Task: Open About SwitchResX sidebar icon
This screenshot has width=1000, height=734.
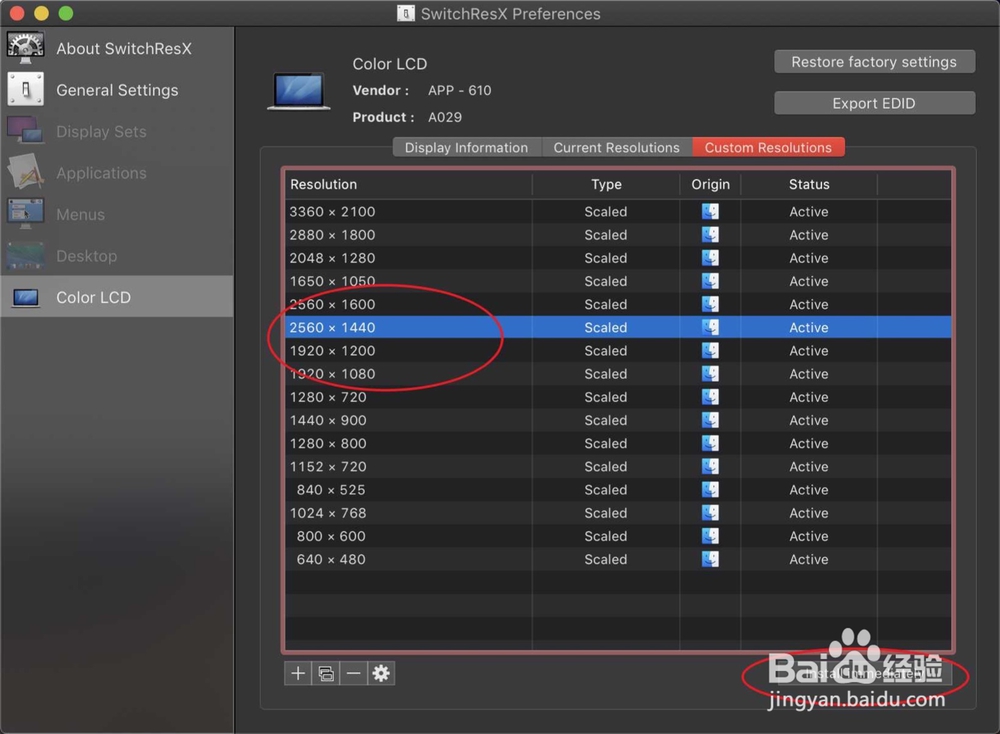Action: (25, 48)
